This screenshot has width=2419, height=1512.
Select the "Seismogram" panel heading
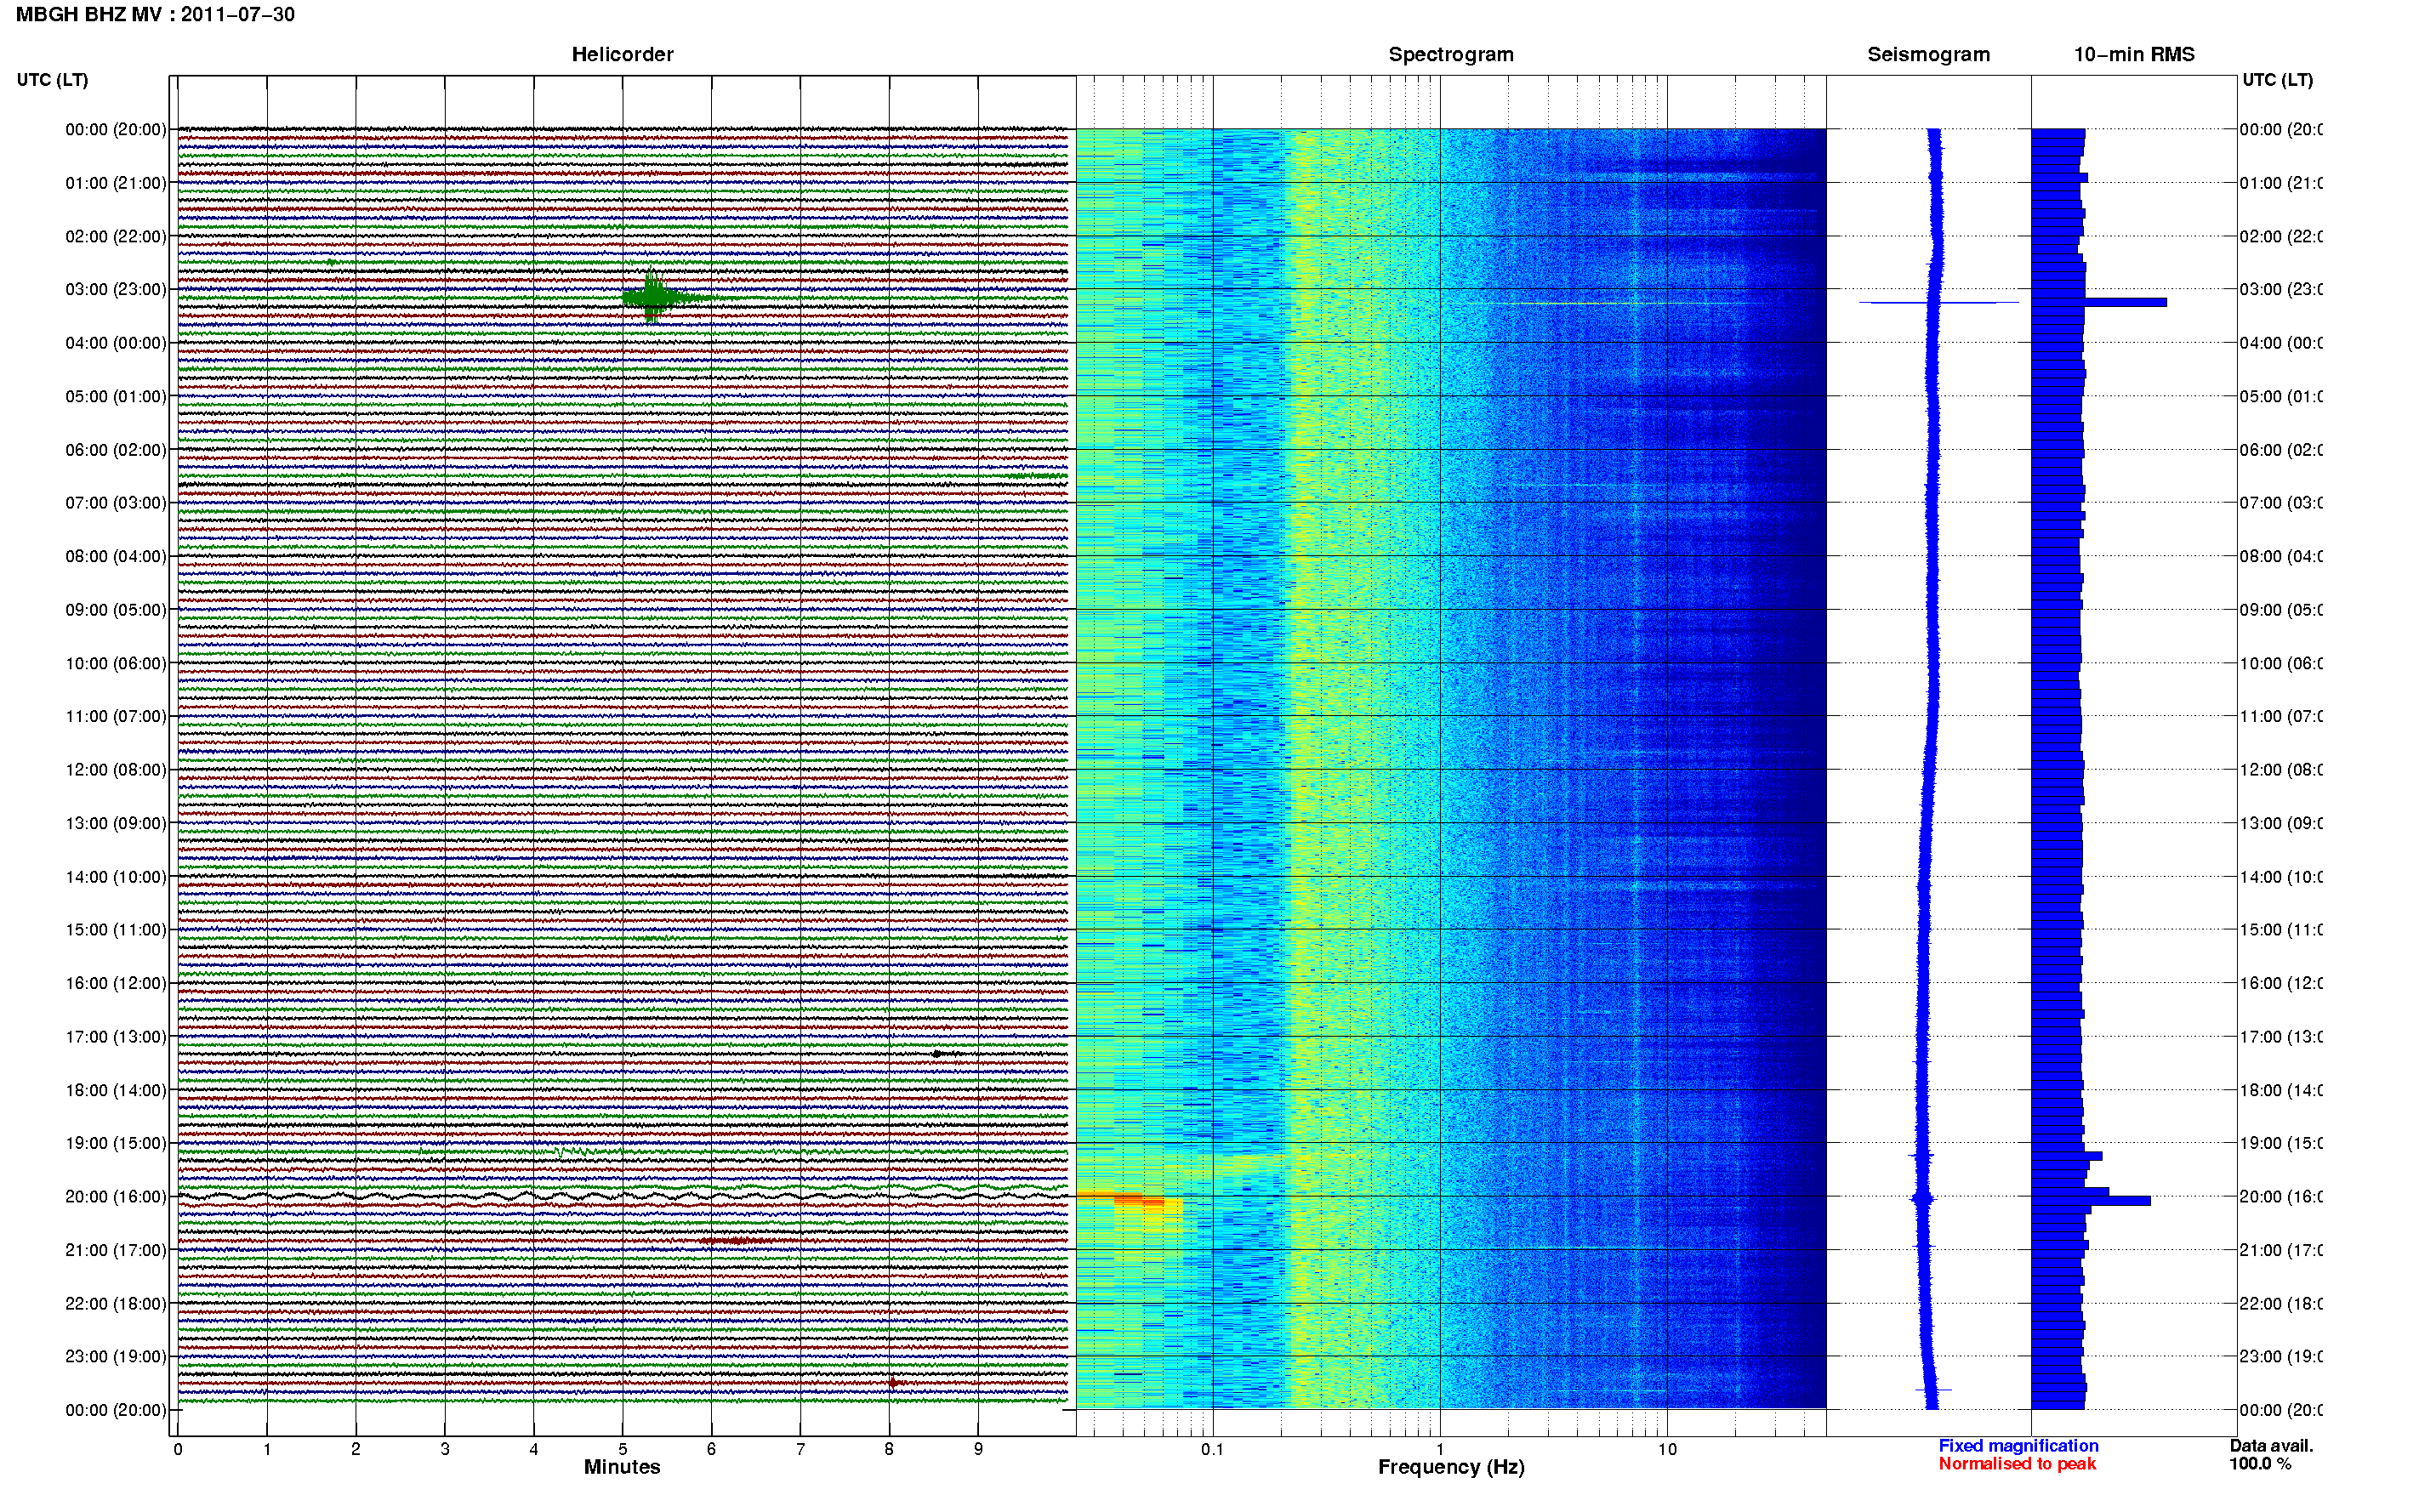pyautogui.click(x=1928, y=55)
